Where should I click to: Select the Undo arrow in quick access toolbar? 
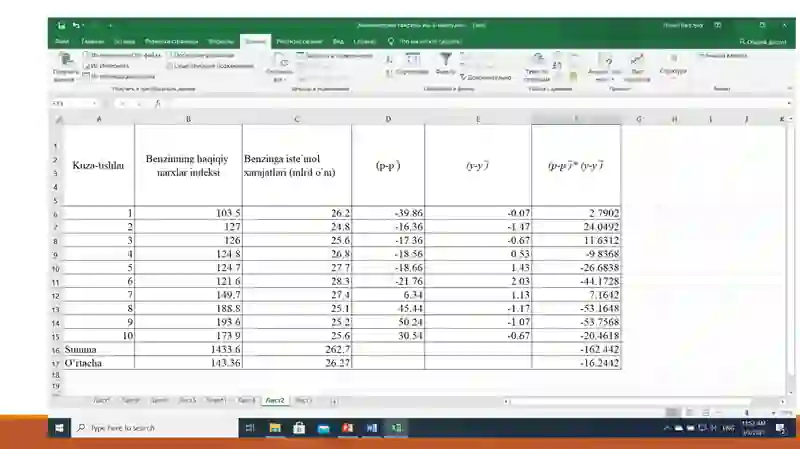[x=76, y=25]
